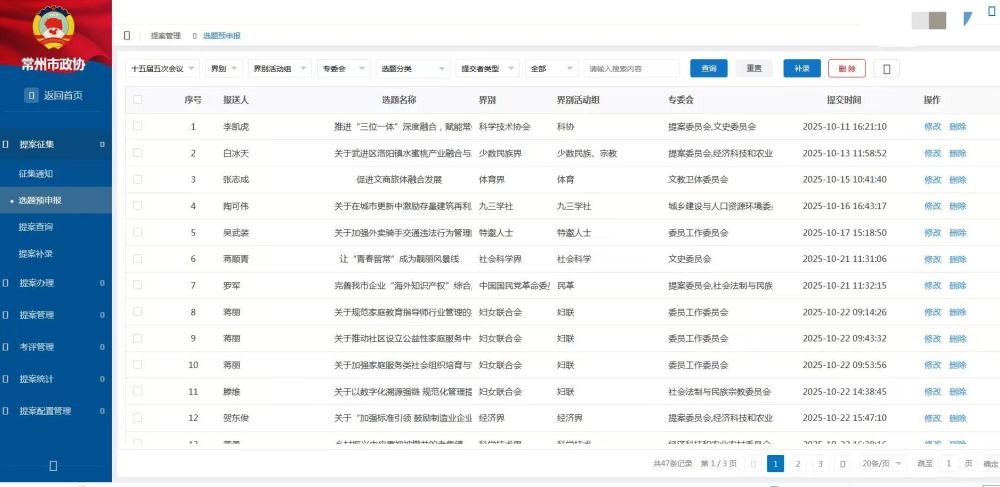Go to next page using pagination arrow
This screenshot has width=1000, height=487.
coord(842,464)
